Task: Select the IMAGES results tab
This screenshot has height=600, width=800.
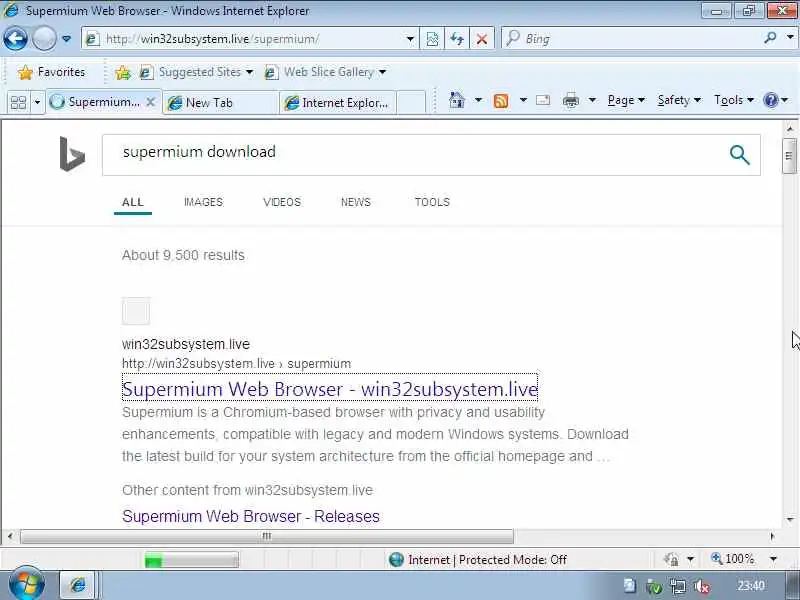Action: click(x=203, y=202)
